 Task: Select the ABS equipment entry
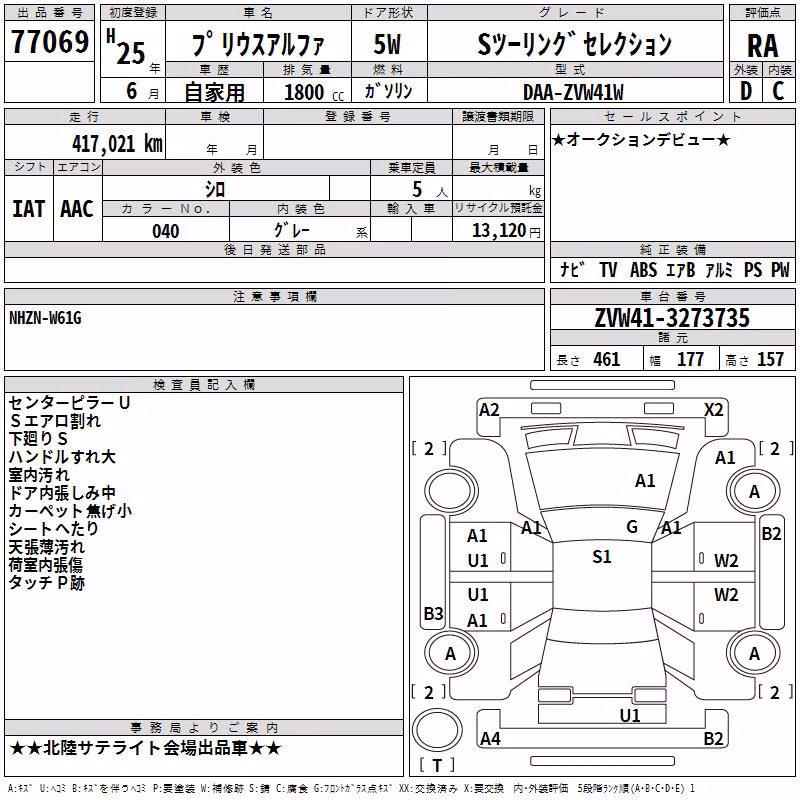643,269
